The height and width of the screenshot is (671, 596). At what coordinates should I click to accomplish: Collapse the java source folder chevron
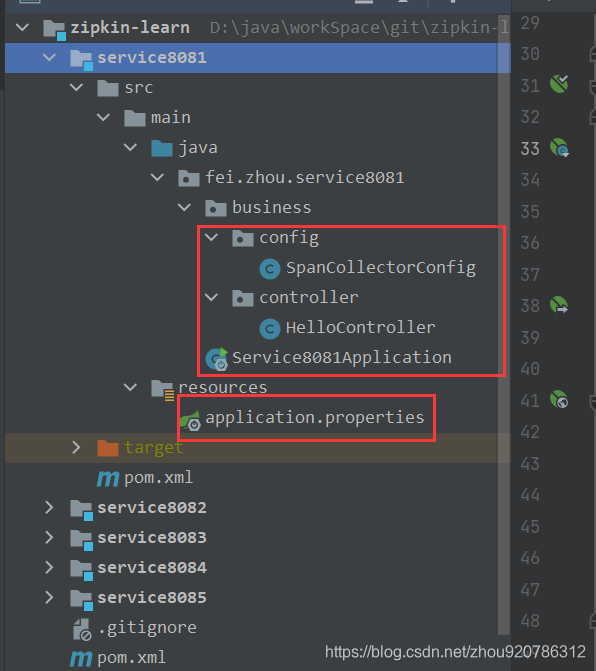point(130,148)
